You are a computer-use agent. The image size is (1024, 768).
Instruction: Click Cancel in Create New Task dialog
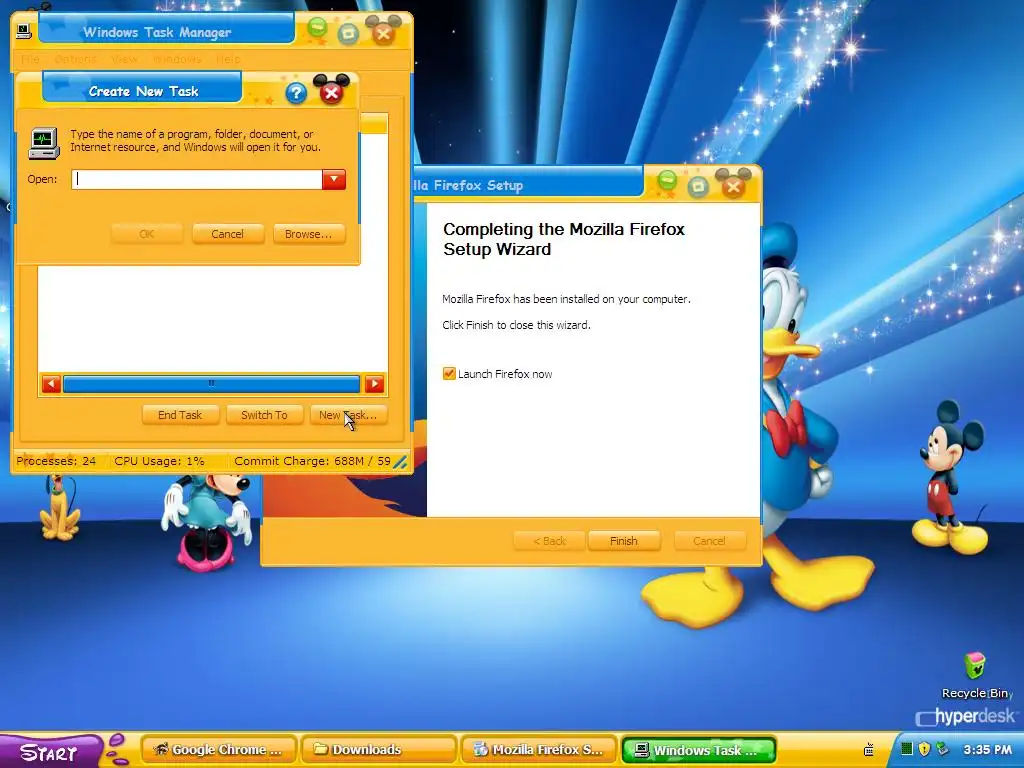(227, 234)
